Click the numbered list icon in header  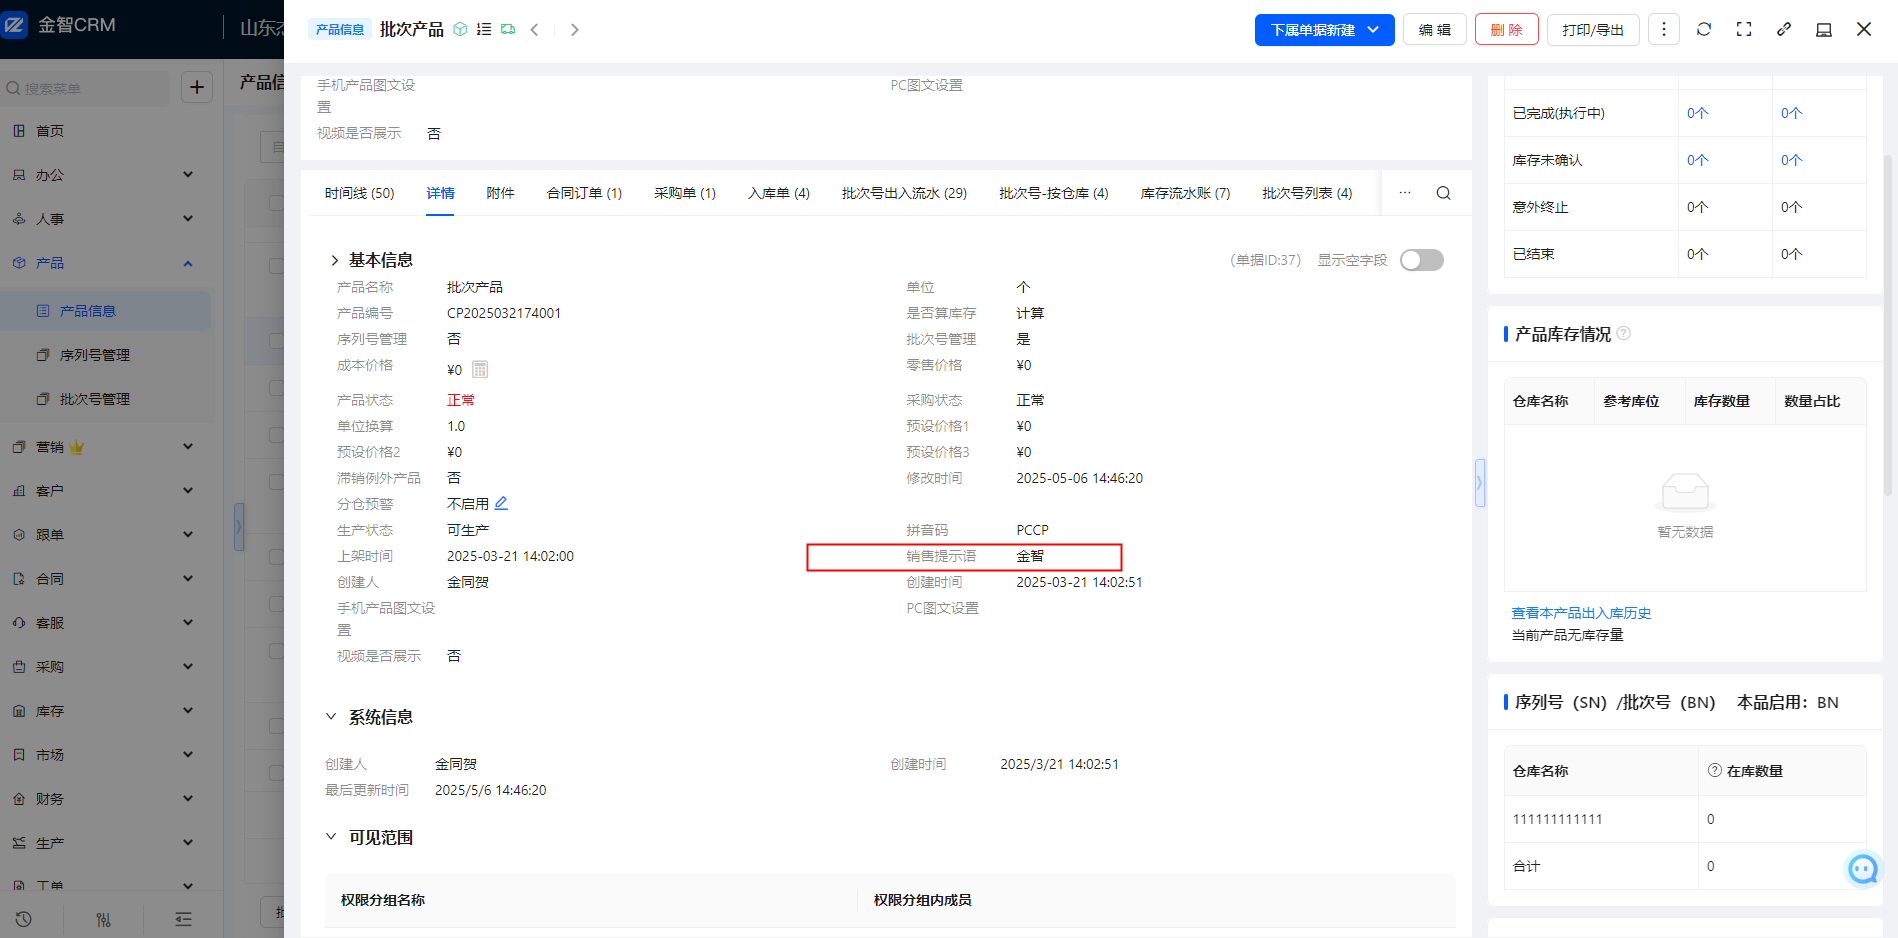coord(484,30)
